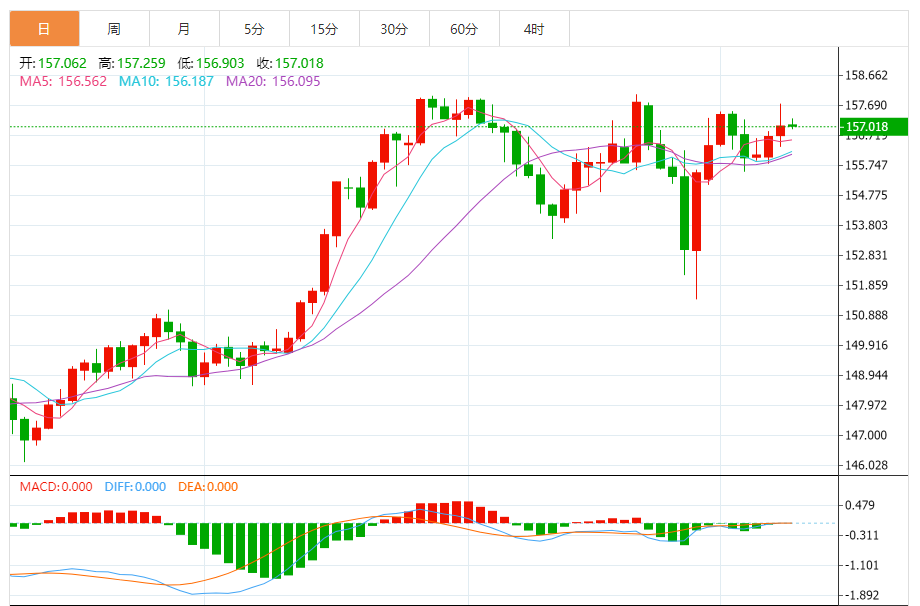Screen dimensions: 920x606
Task: Click the 153.803 price axis label
Action: [x=866, y=225]
